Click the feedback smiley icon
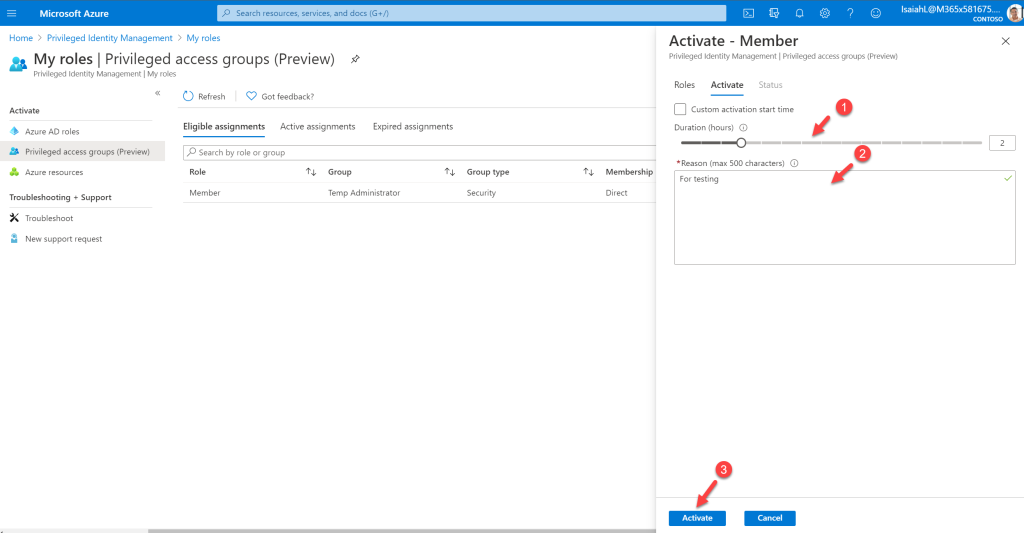The height and width of the screenshot is (533, 1024). (x=876, y=13)
